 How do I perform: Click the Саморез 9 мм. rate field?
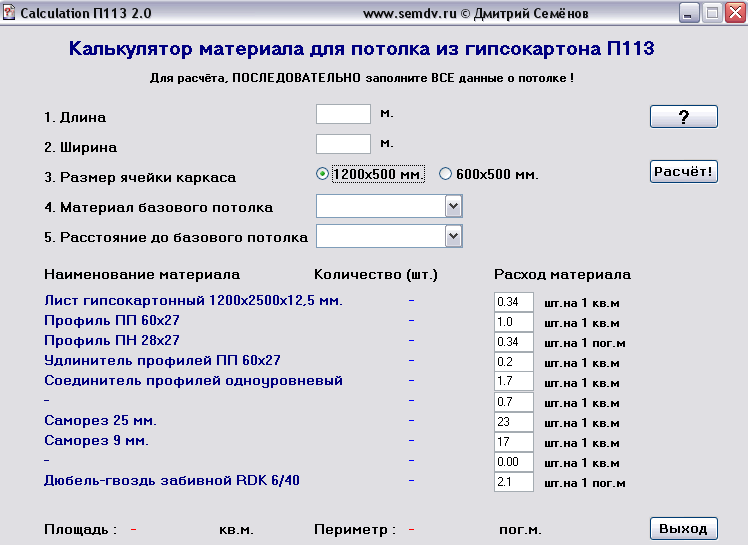pos(514,441)
